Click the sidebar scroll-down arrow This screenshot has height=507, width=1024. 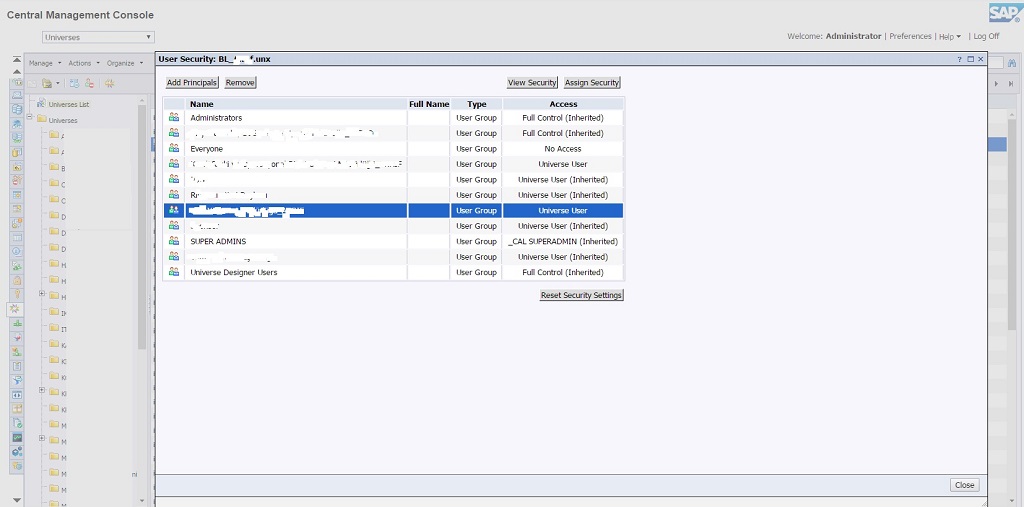point(17,500)
